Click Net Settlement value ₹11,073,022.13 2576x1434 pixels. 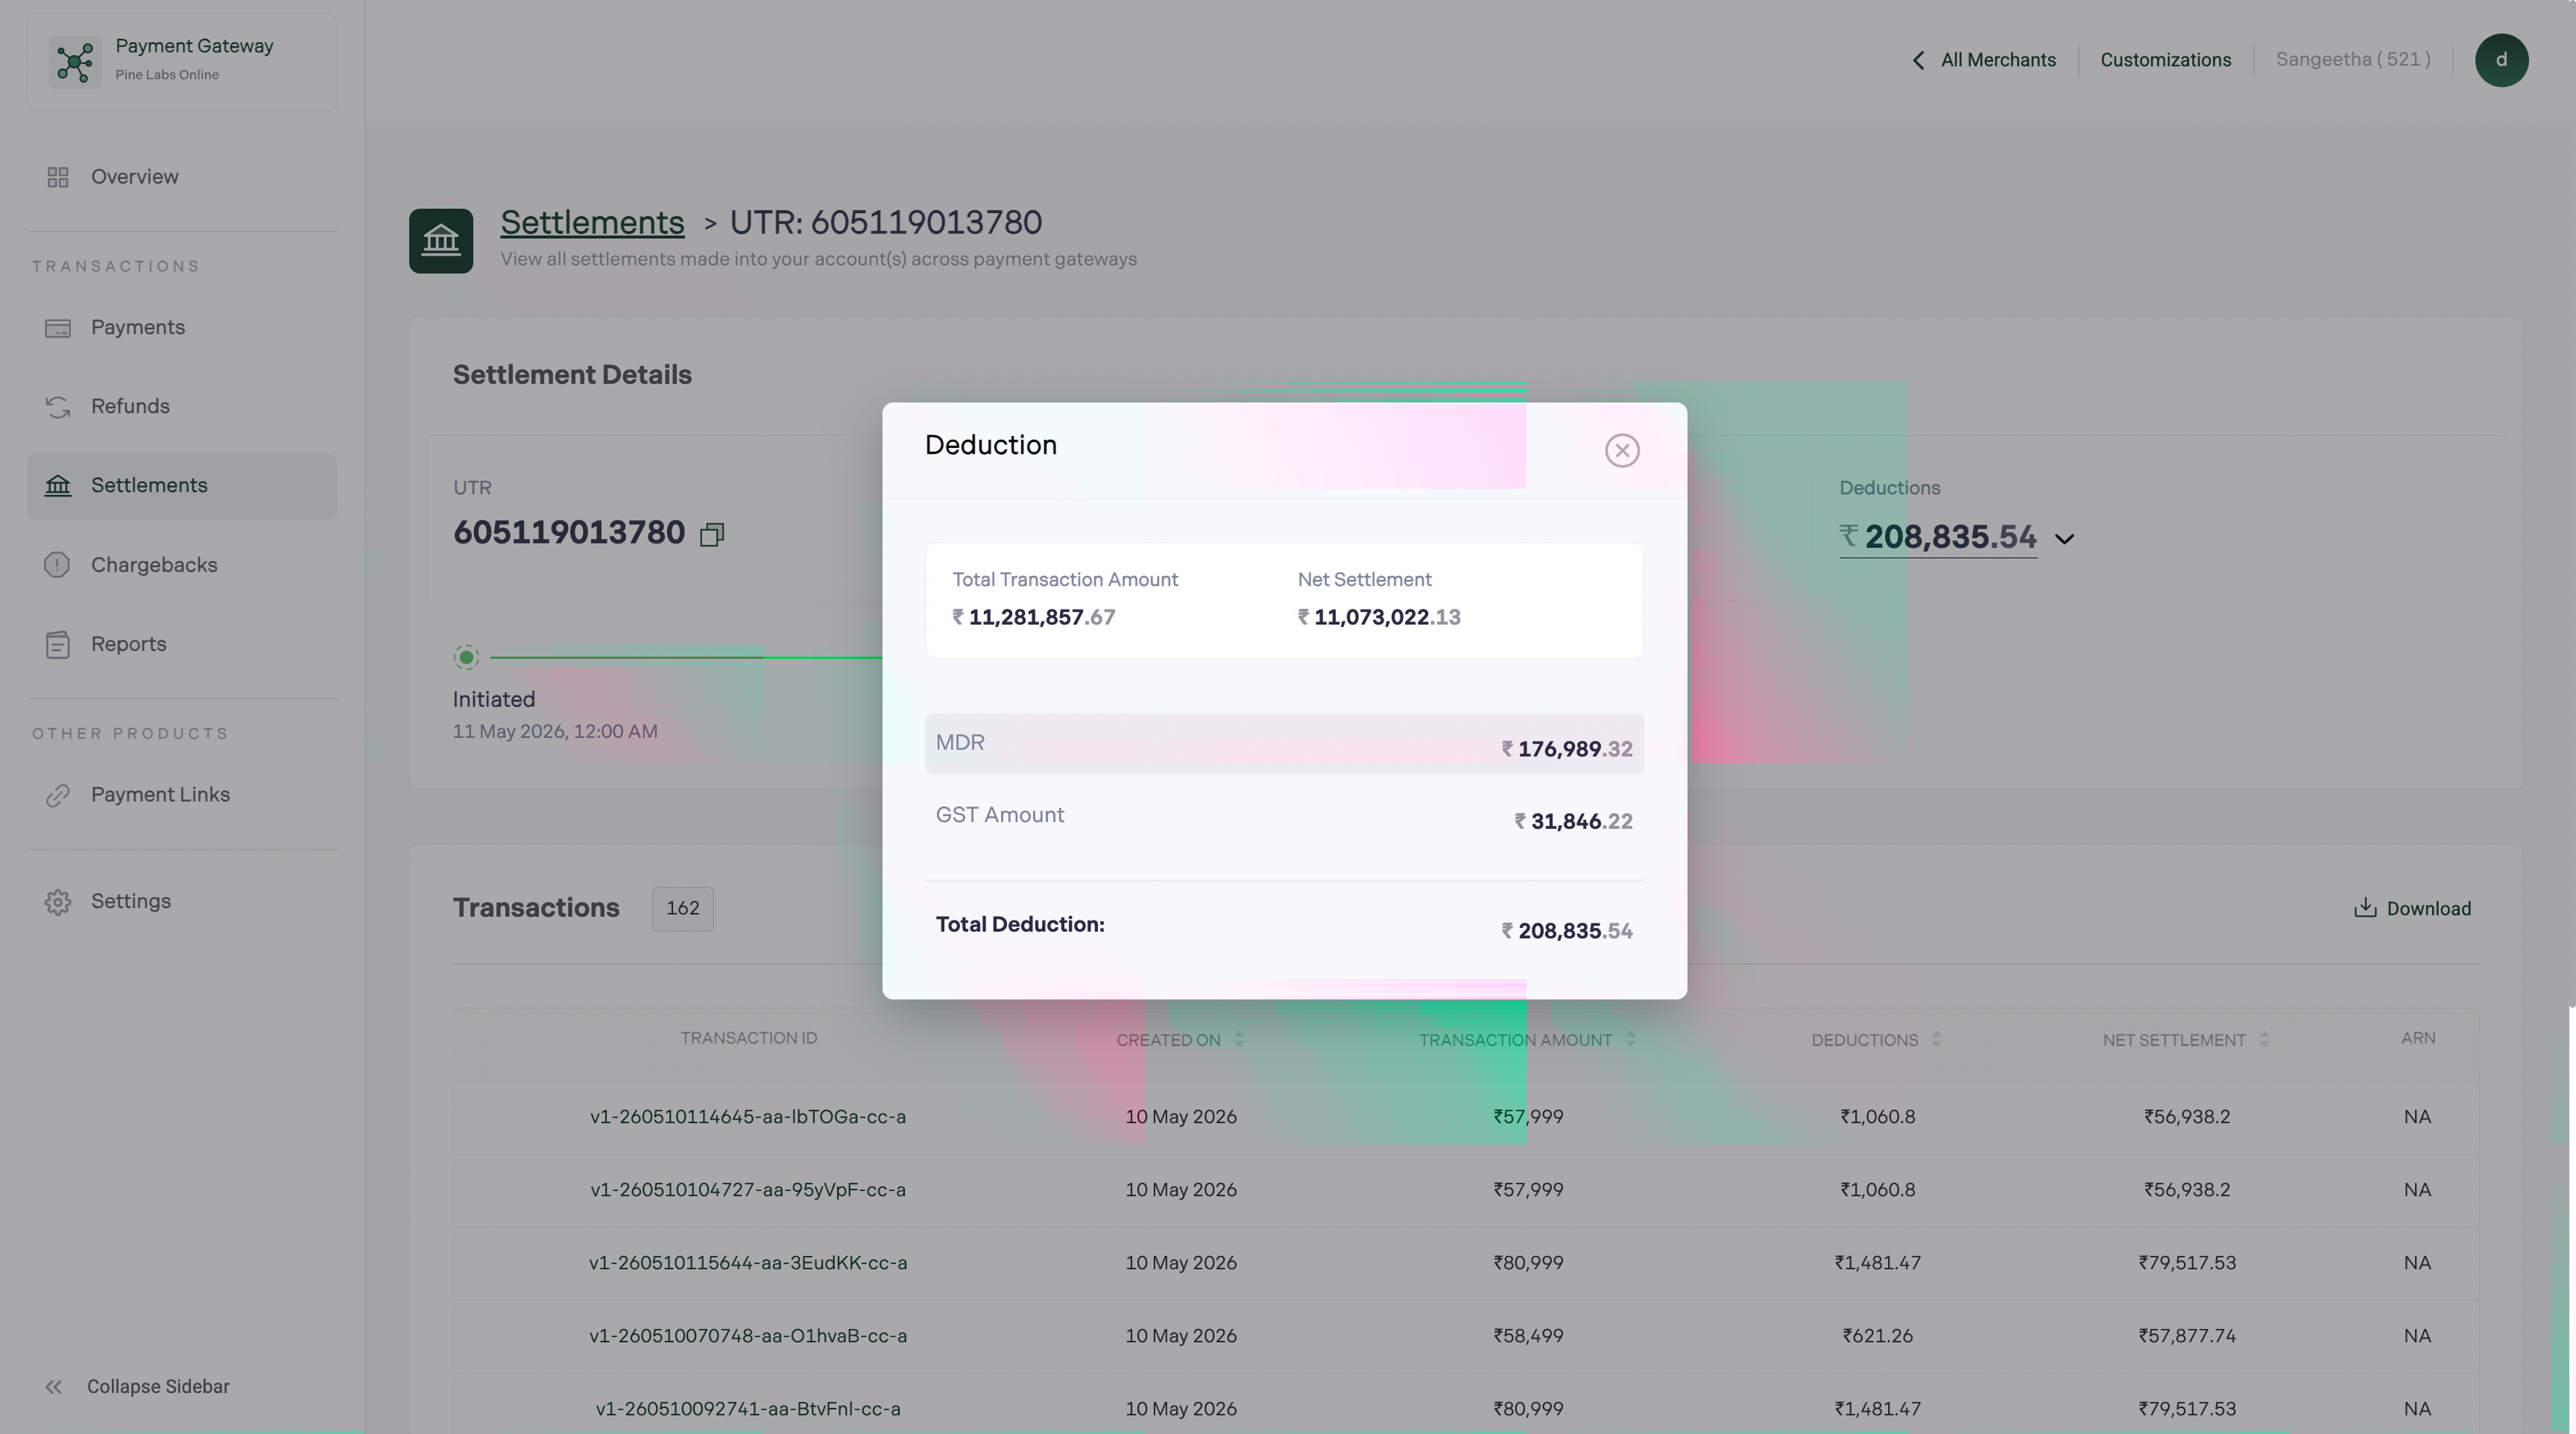[1379, 617]
